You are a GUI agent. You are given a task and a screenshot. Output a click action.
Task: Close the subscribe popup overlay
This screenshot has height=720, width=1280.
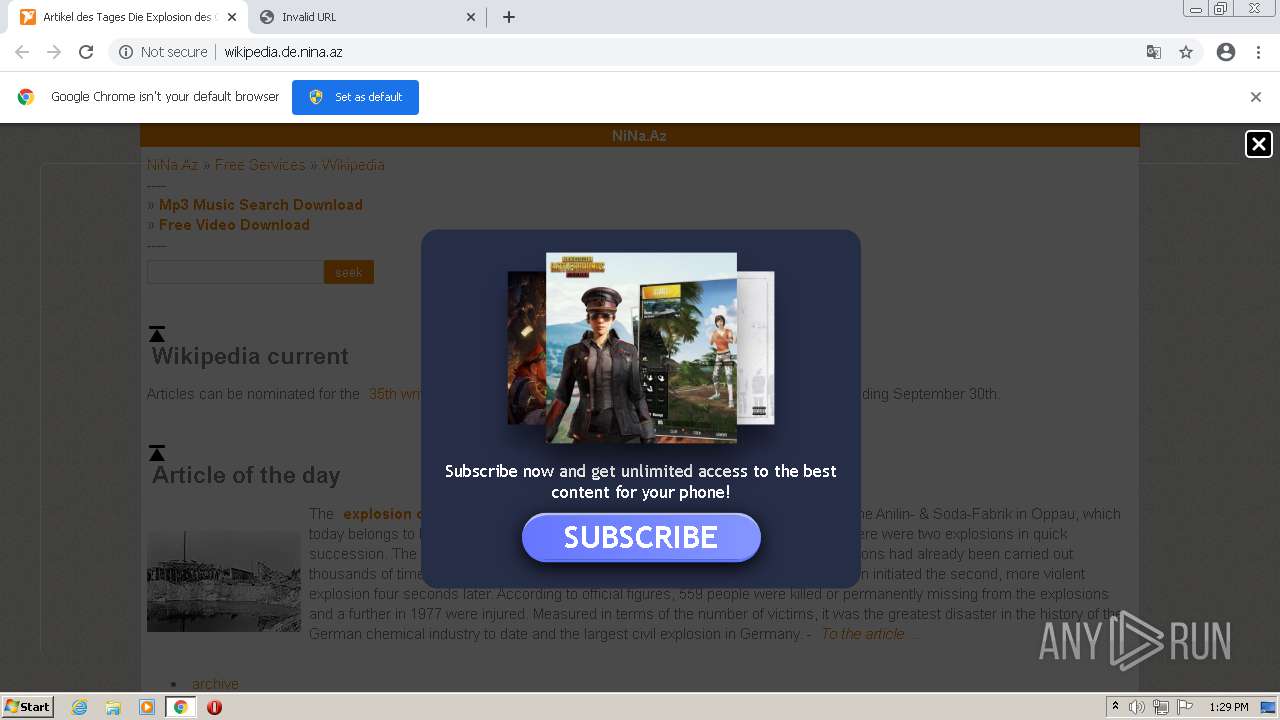pyautogui.click(x=1259, y=144)
